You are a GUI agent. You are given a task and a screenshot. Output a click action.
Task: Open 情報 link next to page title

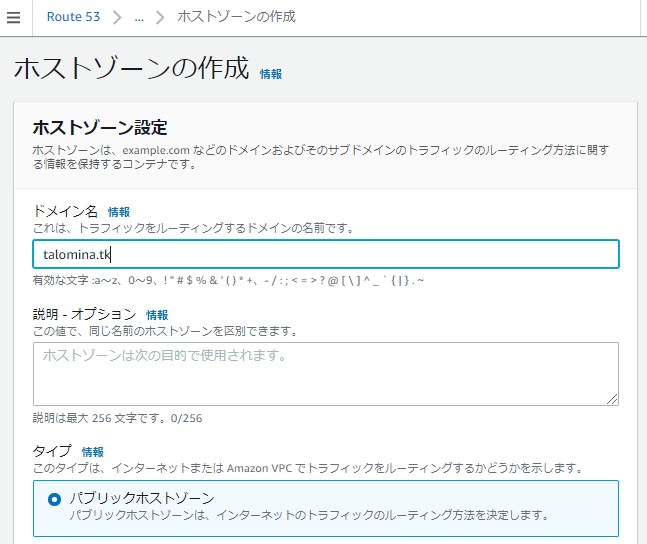point(271,74)
